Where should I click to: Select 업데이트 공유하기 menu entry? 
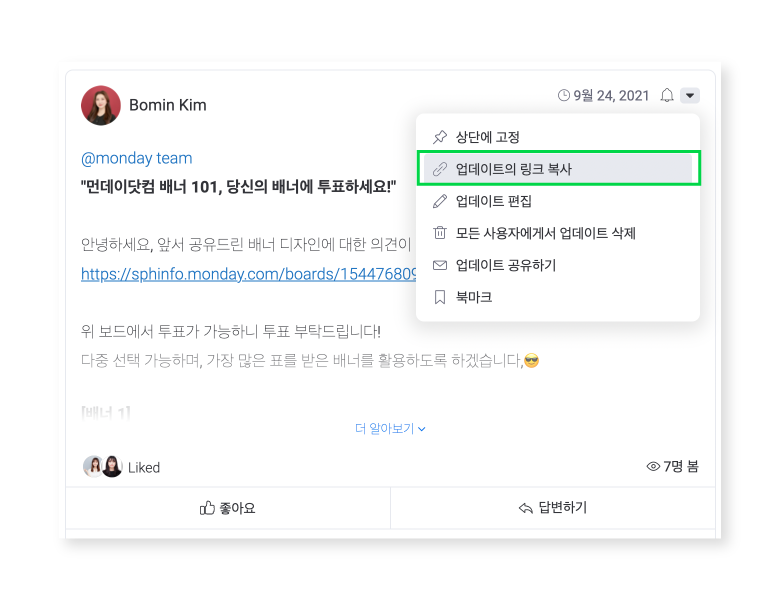coord(558,265)
